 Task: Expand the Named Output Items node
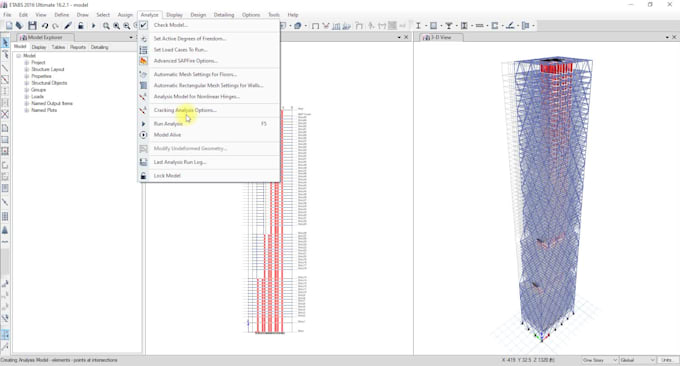(26, 104)
